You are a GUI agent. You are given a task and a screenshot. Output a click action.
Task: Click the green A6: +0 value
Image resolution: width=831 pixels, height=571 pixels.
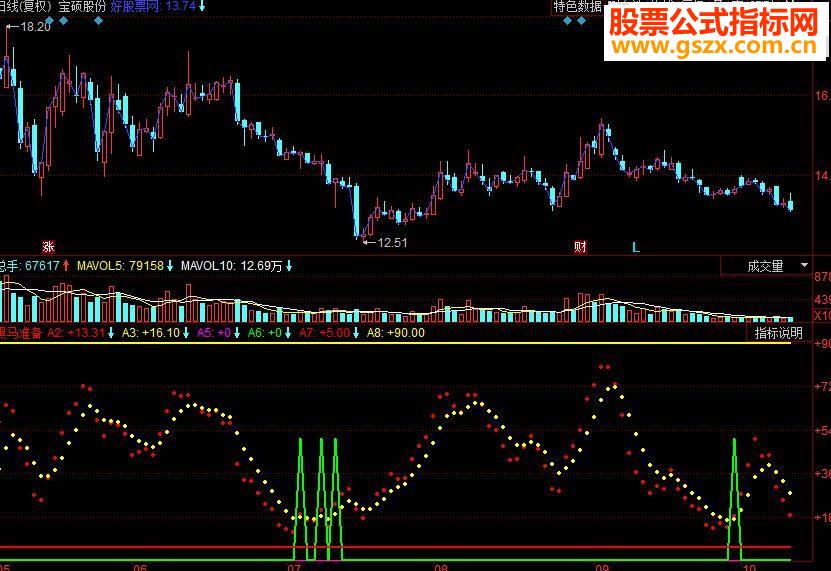pos(264,333)
